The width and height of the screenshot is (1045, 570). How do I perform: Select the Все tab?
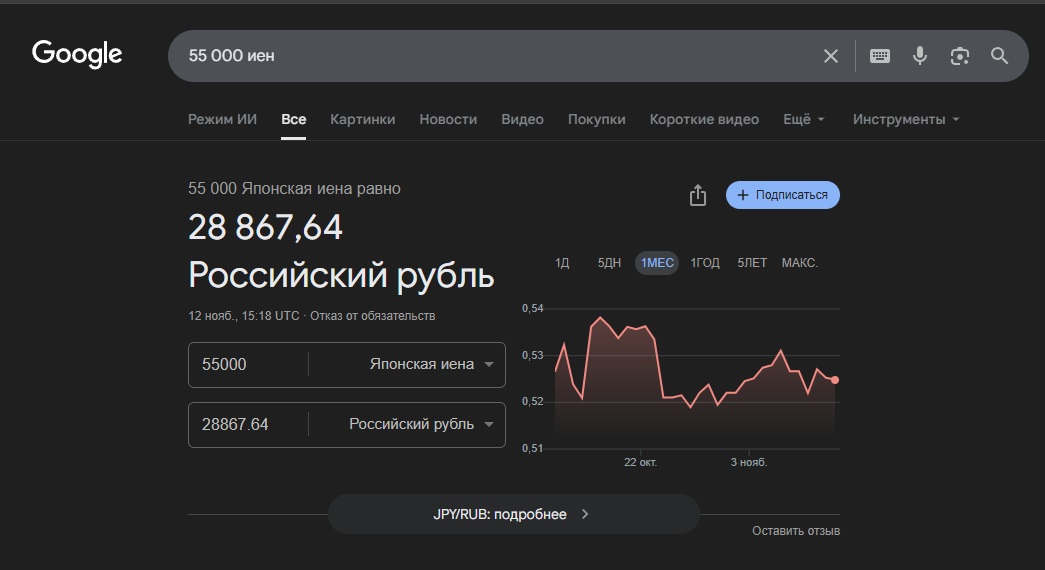293,119
